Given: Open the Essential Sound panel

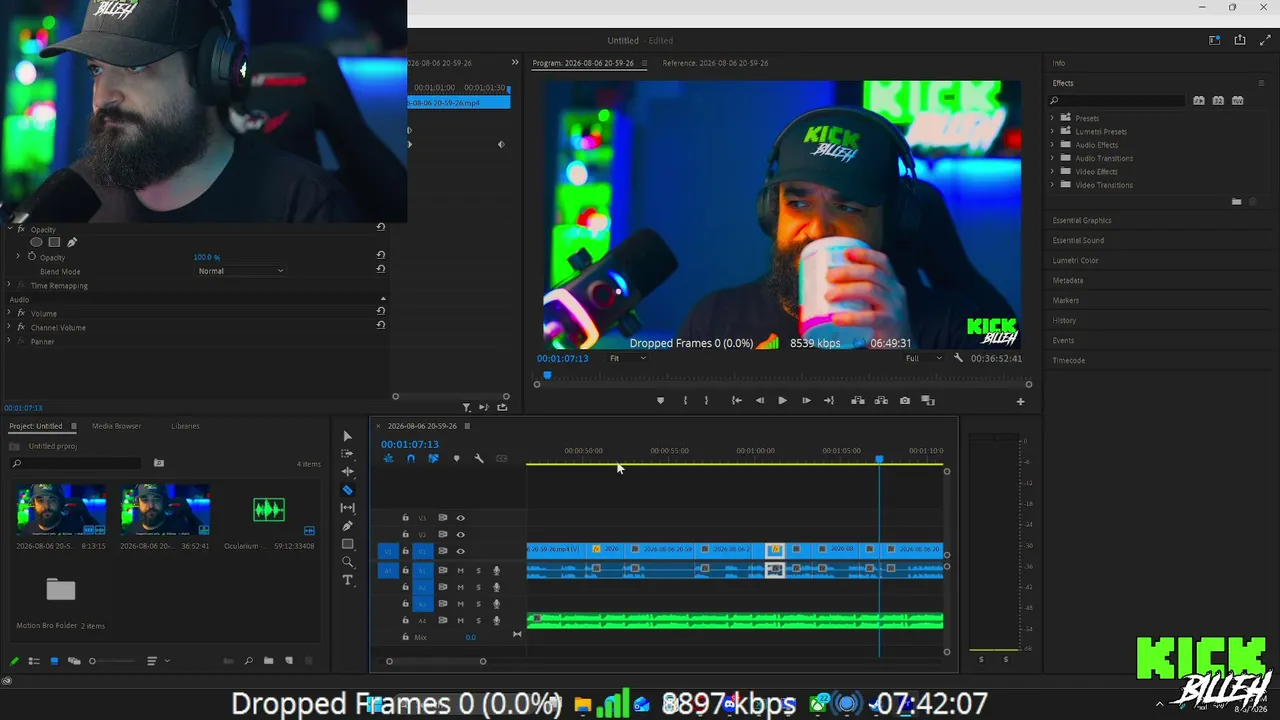Looking at the screenshot, I should pyautogui.click(x=1078, y=240).
